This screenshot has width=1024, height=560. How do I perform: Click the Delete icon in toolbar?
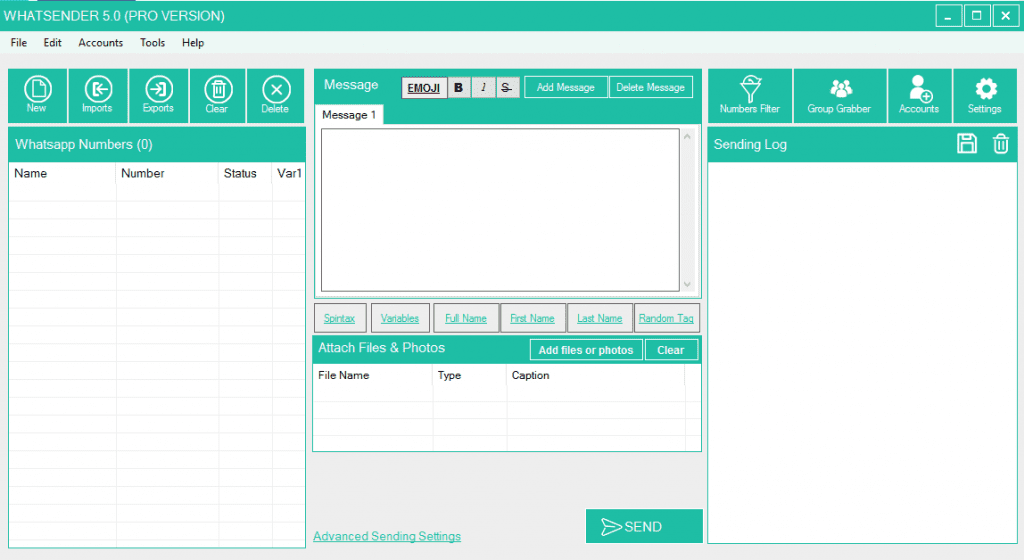coord(275,95)
